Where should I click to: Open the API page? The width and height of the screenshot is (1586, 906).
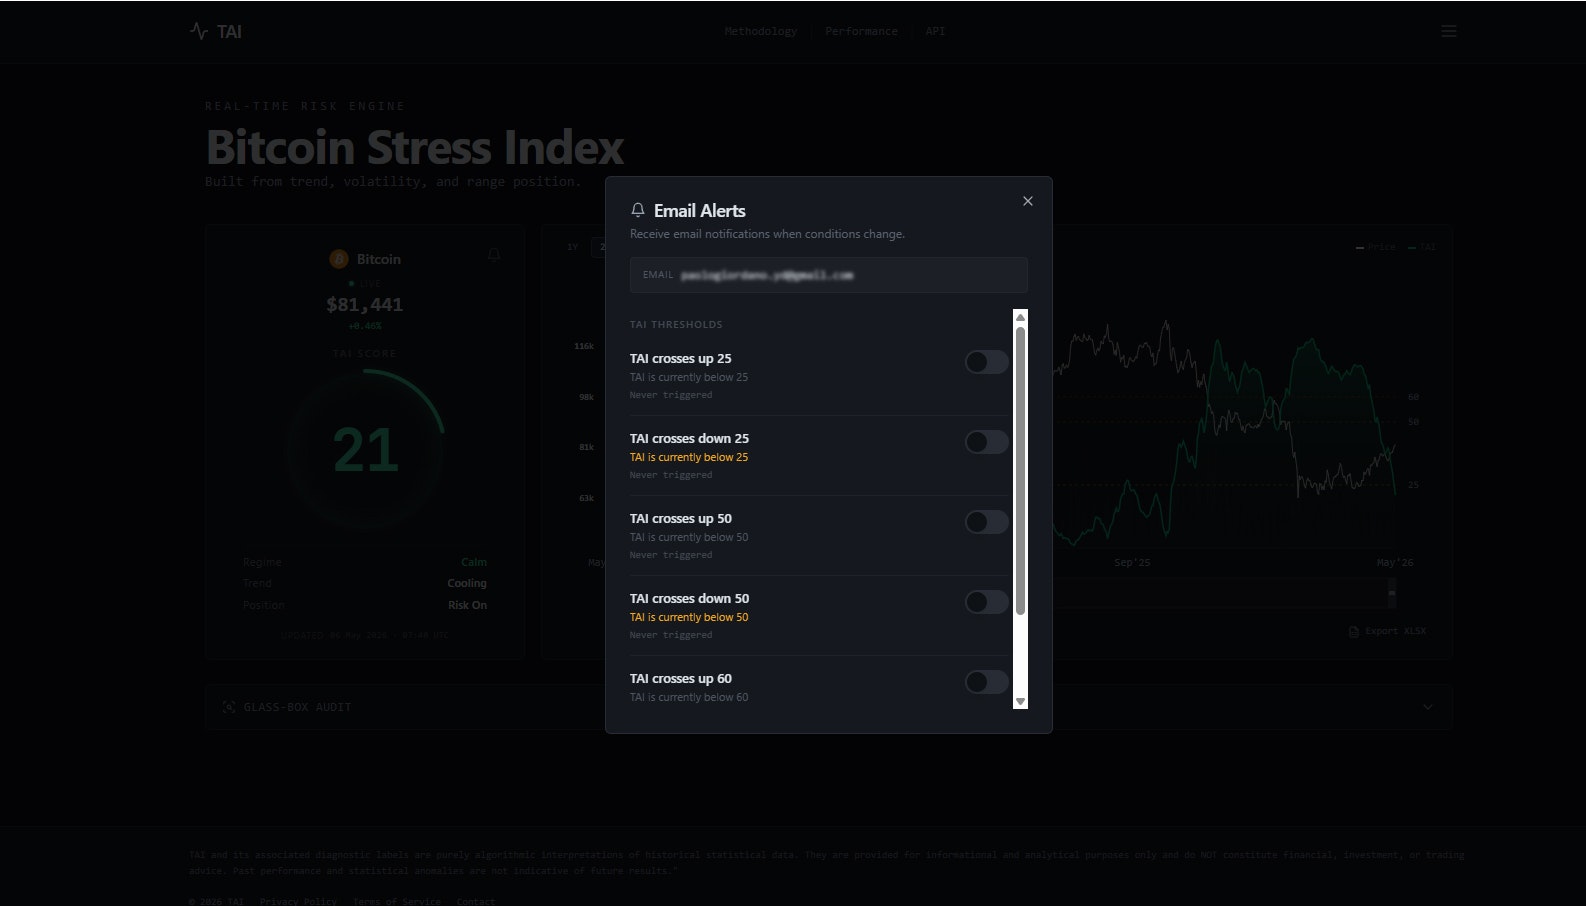point(935,31)
